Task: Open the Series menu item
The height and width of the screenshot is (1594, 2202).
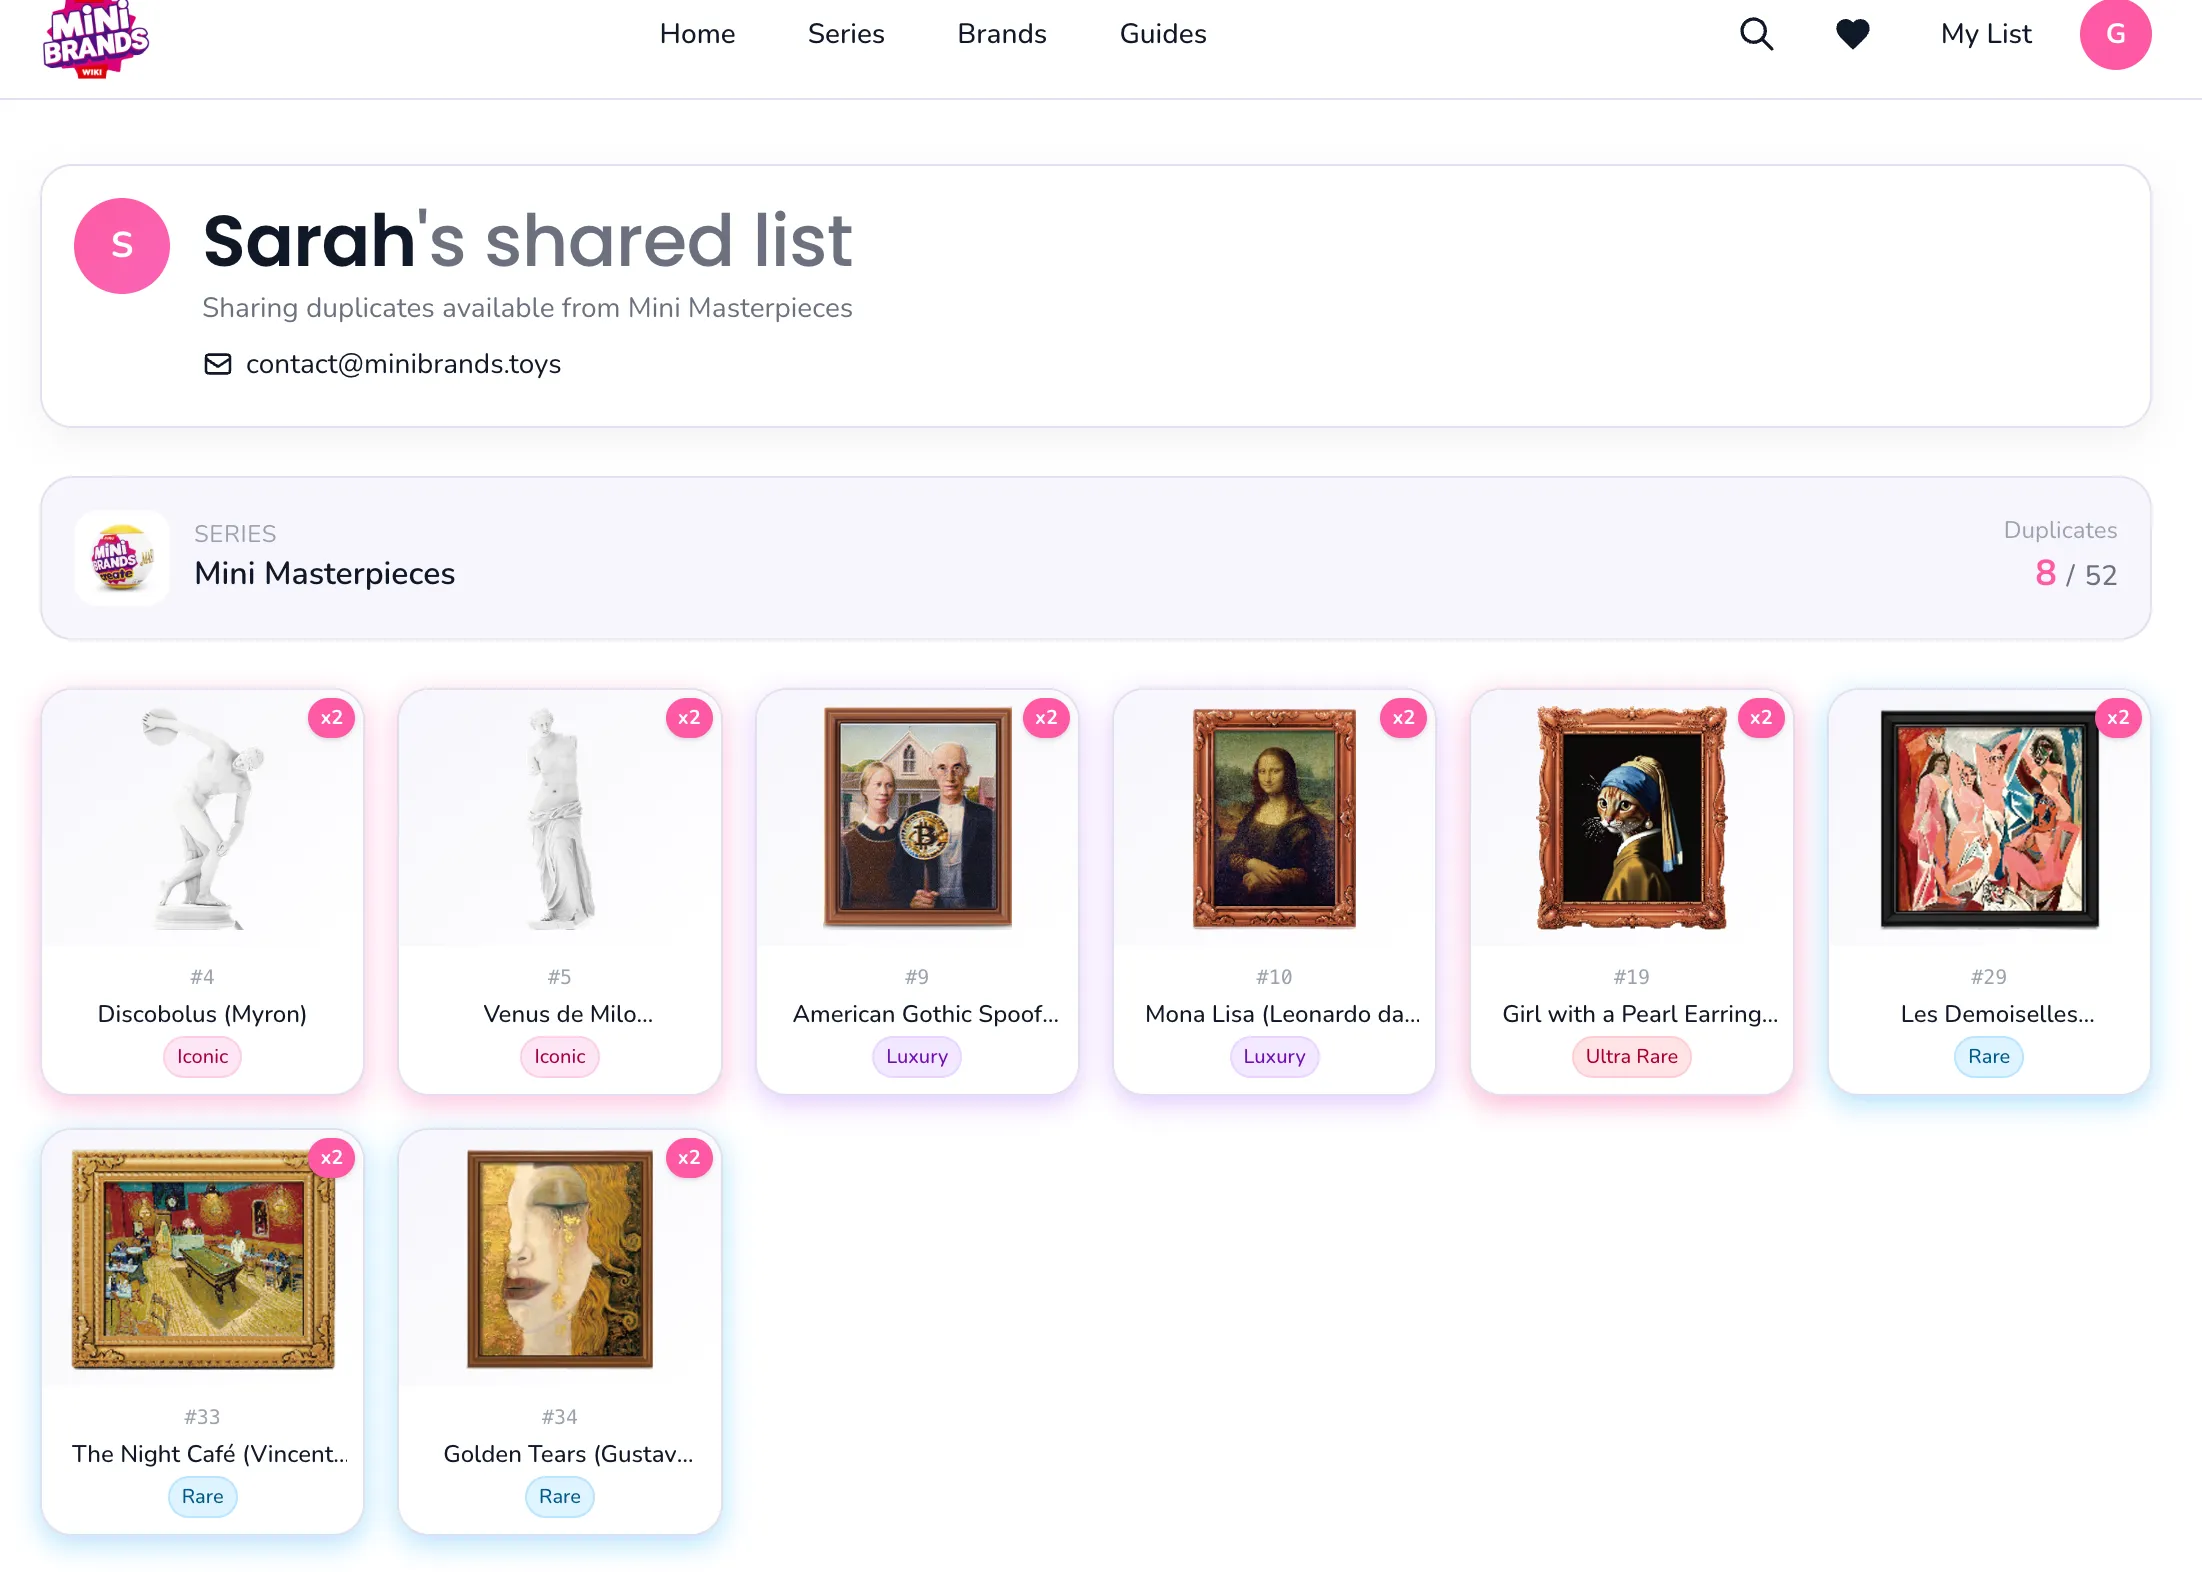Action: coord(846,34)
